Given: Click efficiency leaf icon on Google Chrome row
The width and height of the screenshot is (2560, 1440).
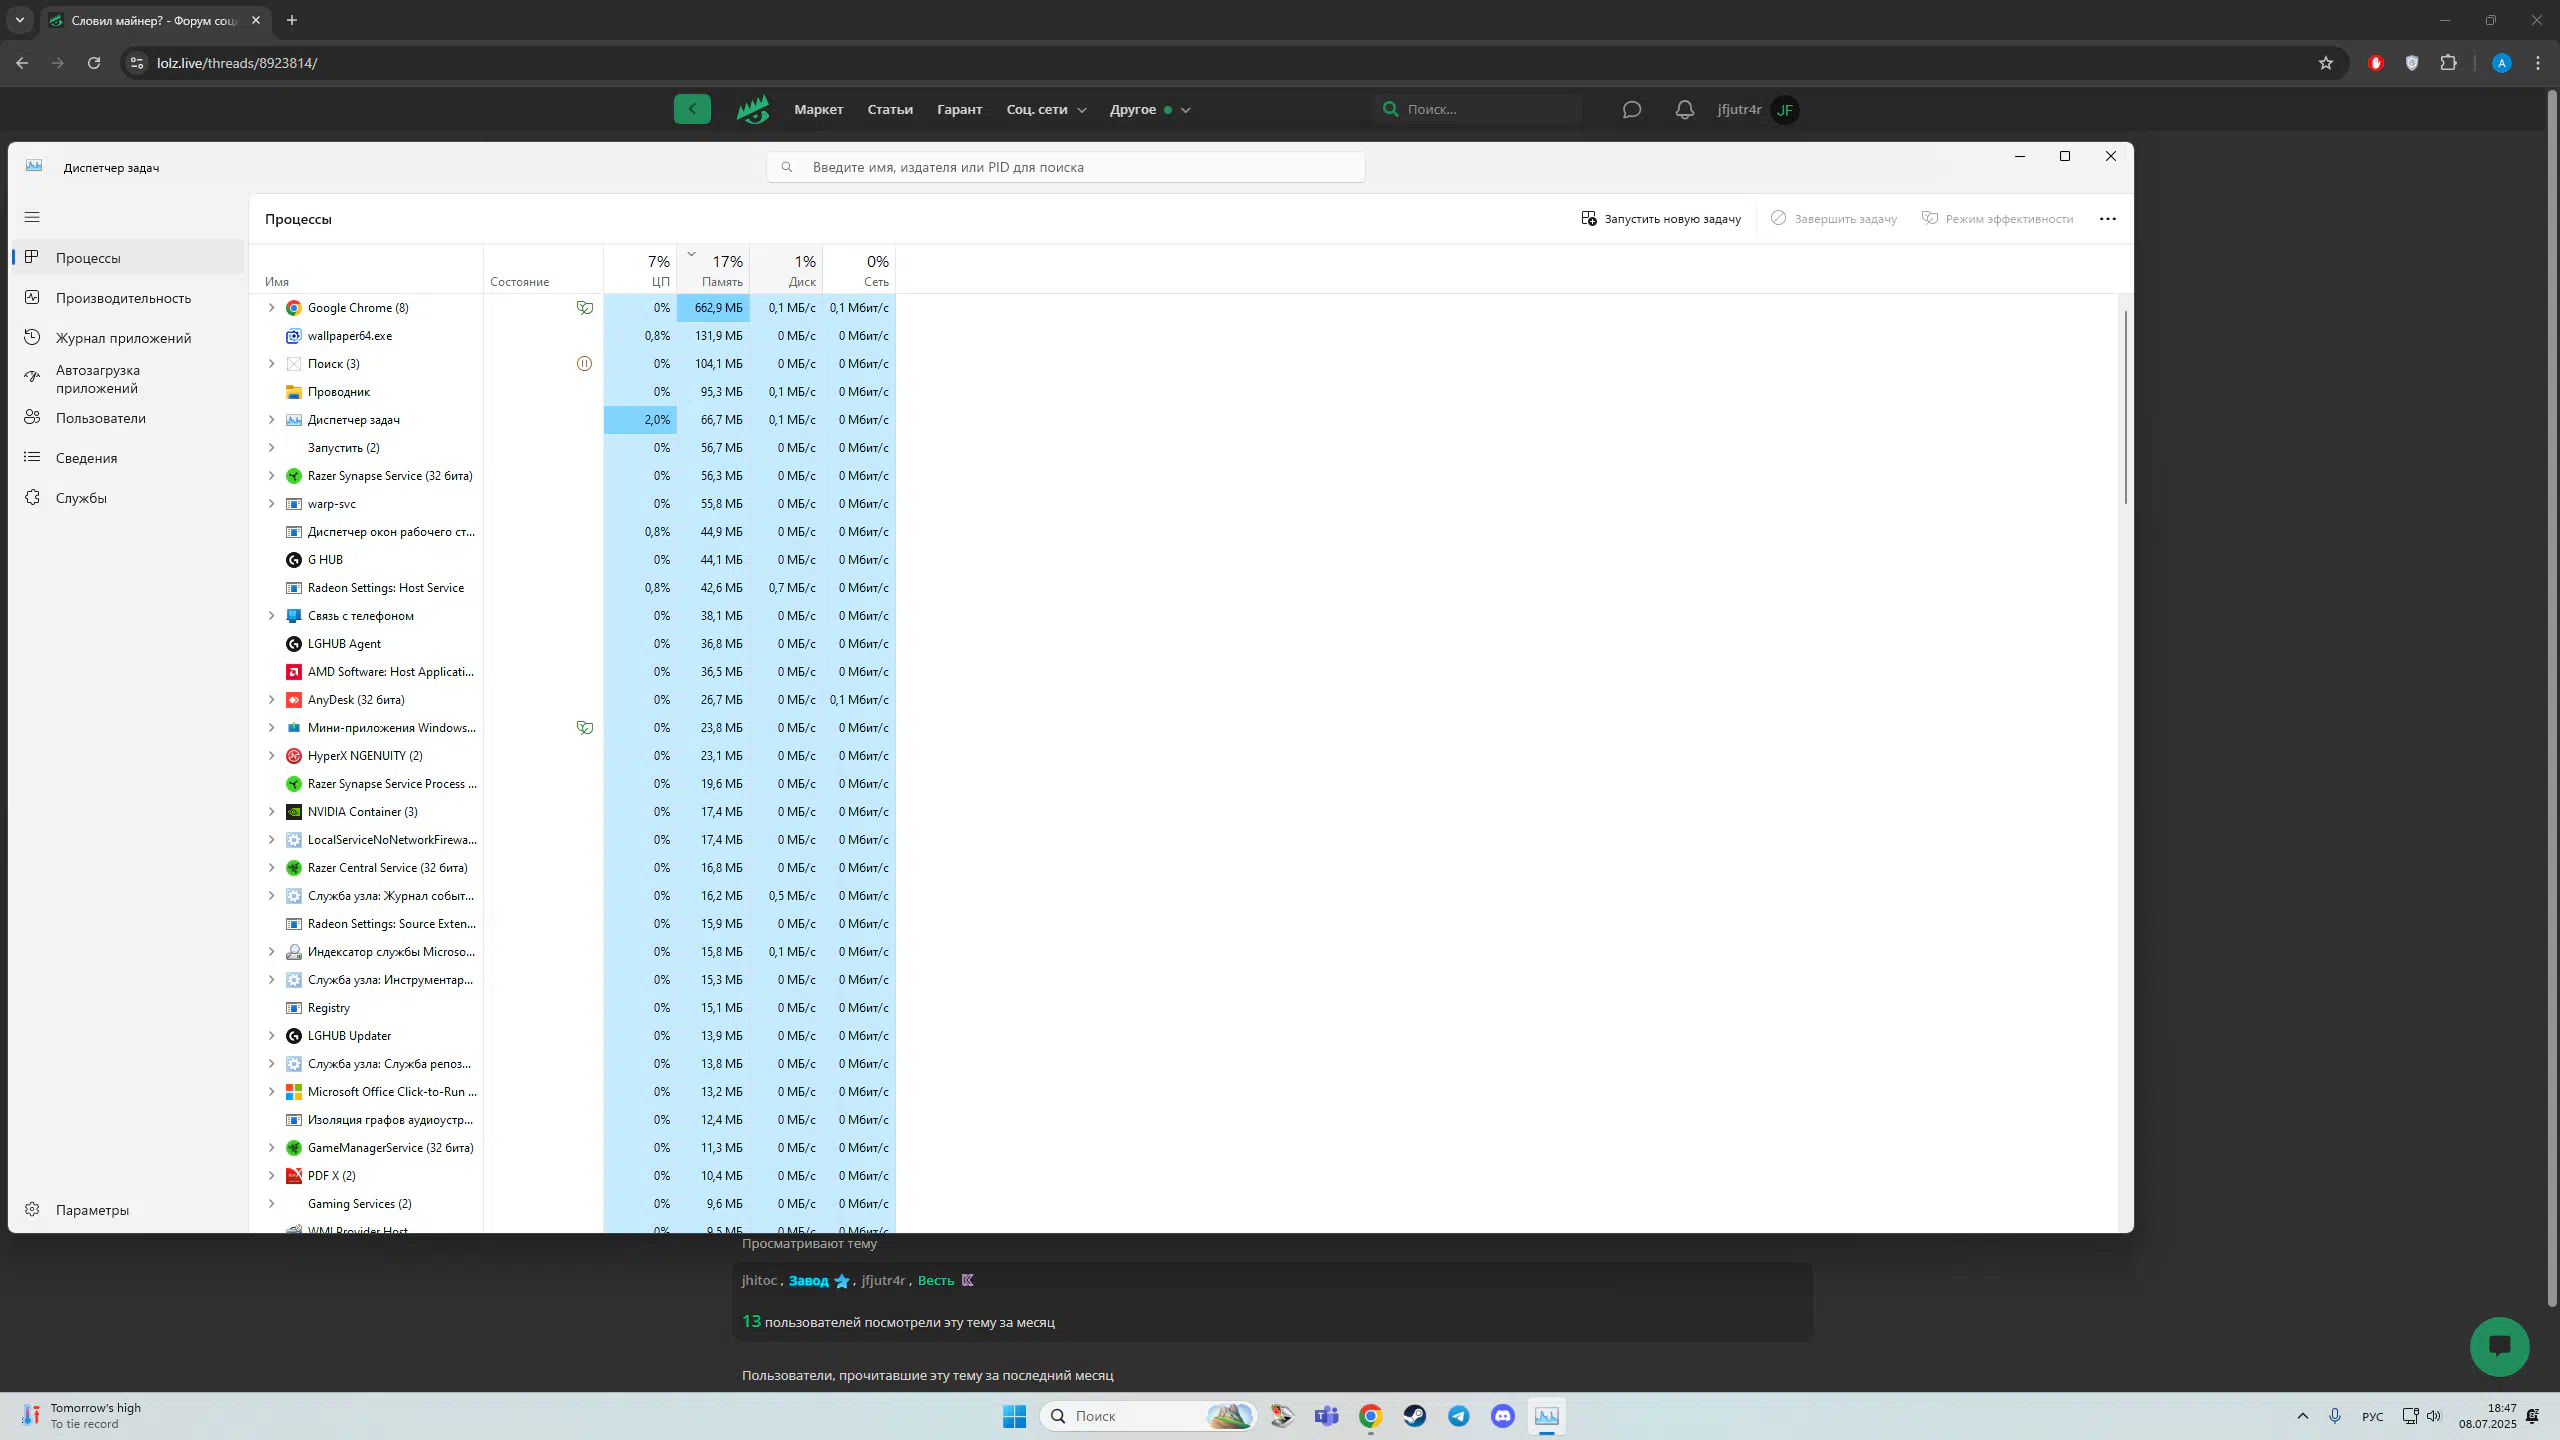Looking at the screenshot, I should point(584,308).
